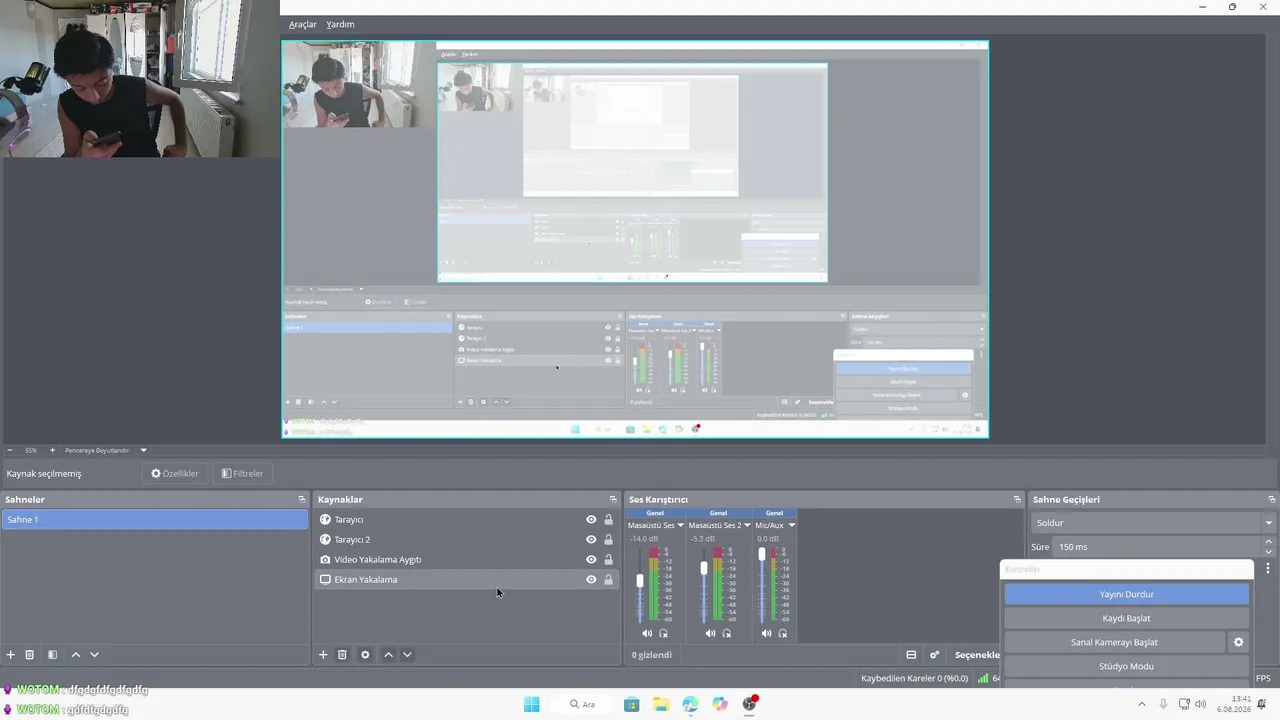Viewport: 1280px width, 720px height.
Task: Mute Masaüstü Ses channel
Action: [x=647, y=633]
